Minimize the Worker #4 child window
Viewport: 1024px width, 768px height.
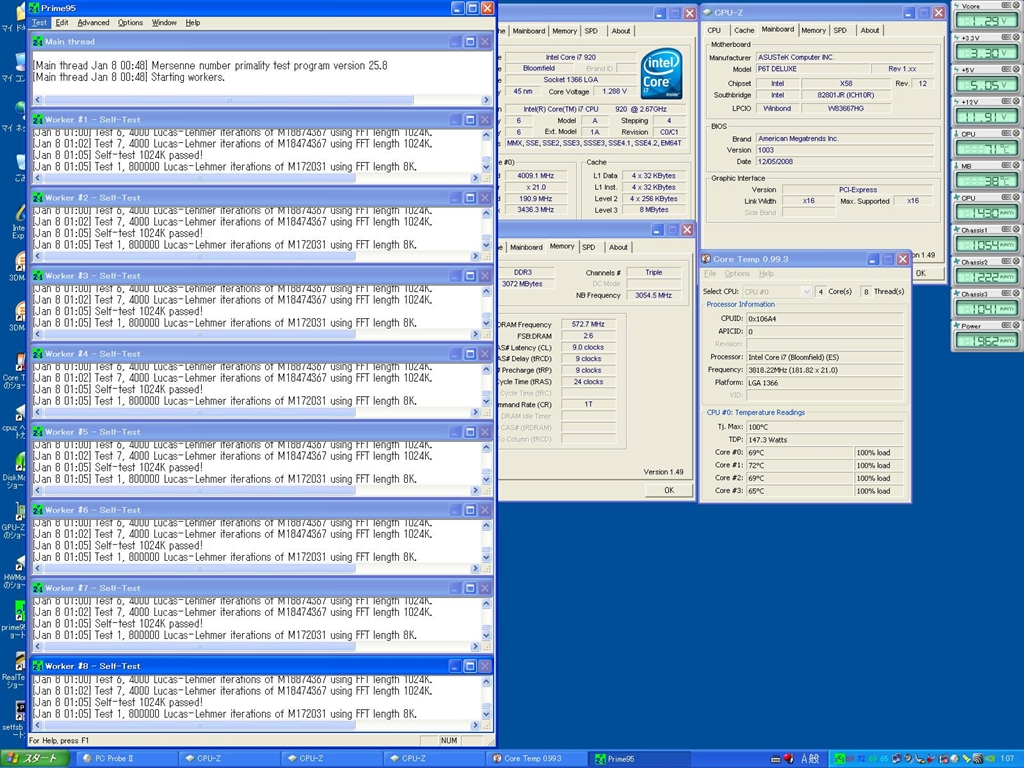click(x=455, y=354)
